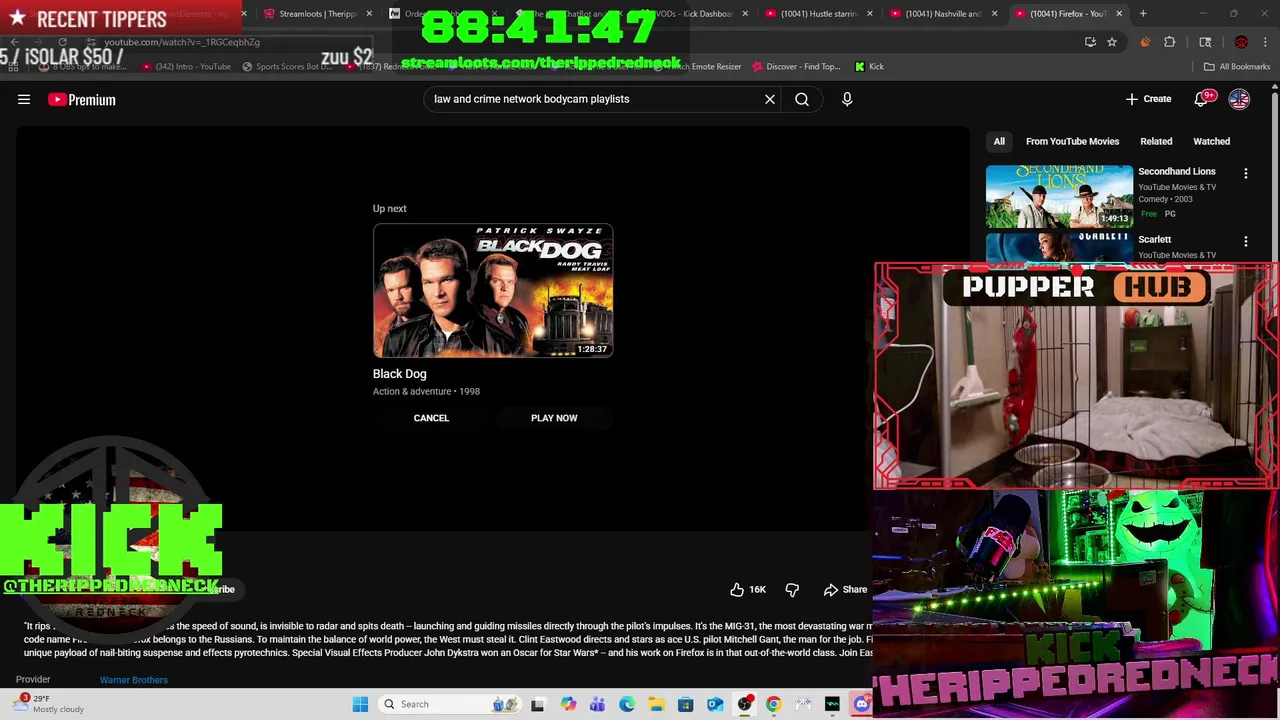Screen dimensions: 1280x720
Task: Open the YouTube guide hamburger menu
Action: (24, 99)
